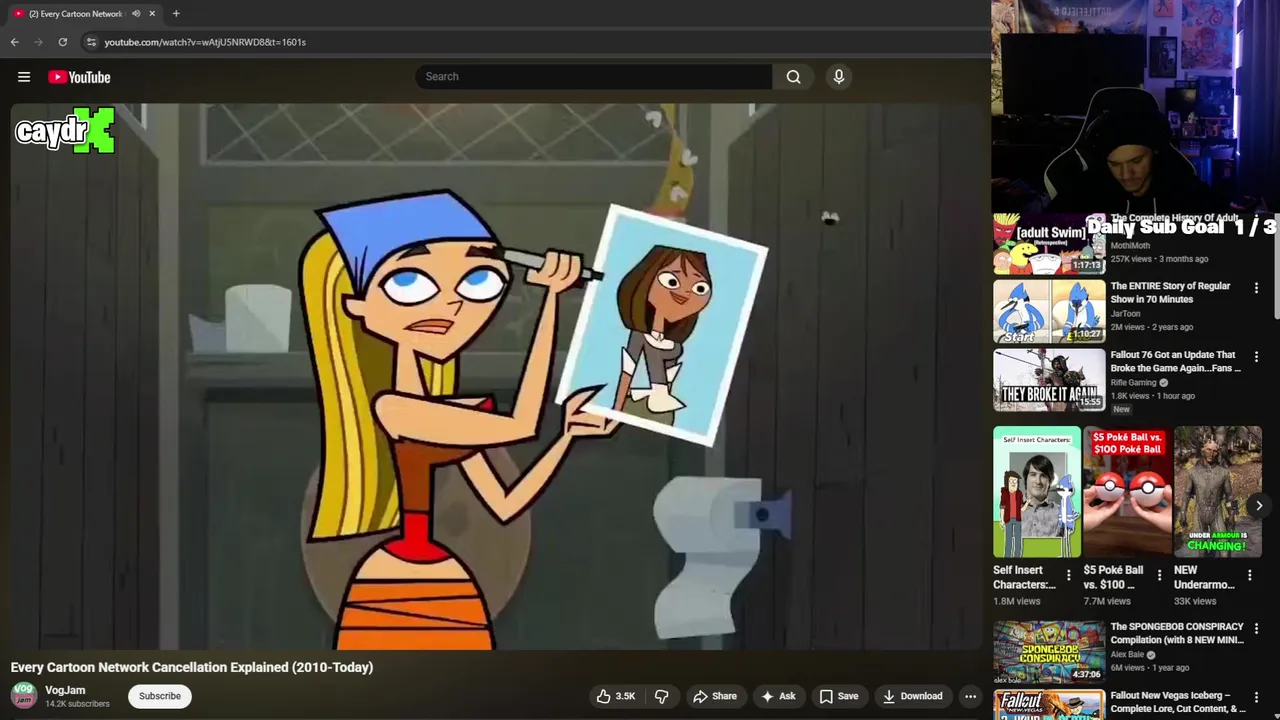Open The ENTIRE Story of Regular Show title
1280x720 pixels.
point(1170,293)
